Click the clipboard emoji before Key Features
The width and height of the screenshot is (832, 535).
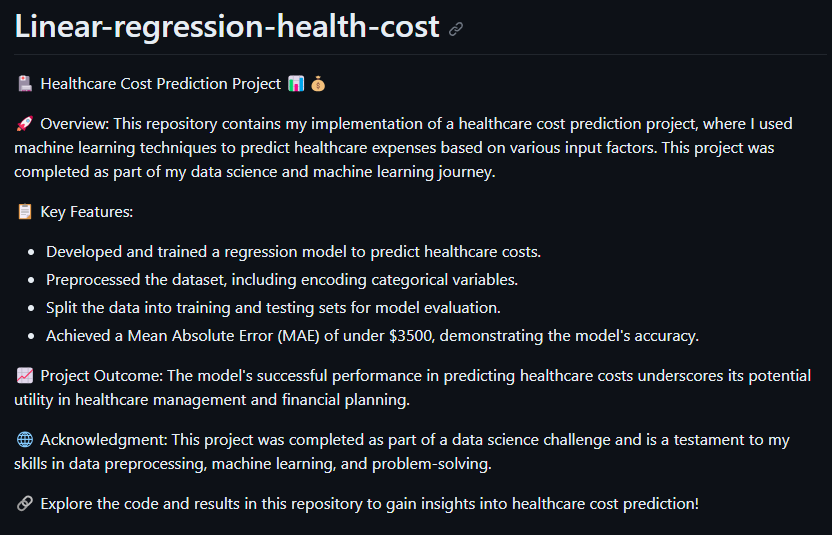coord(25,212)
